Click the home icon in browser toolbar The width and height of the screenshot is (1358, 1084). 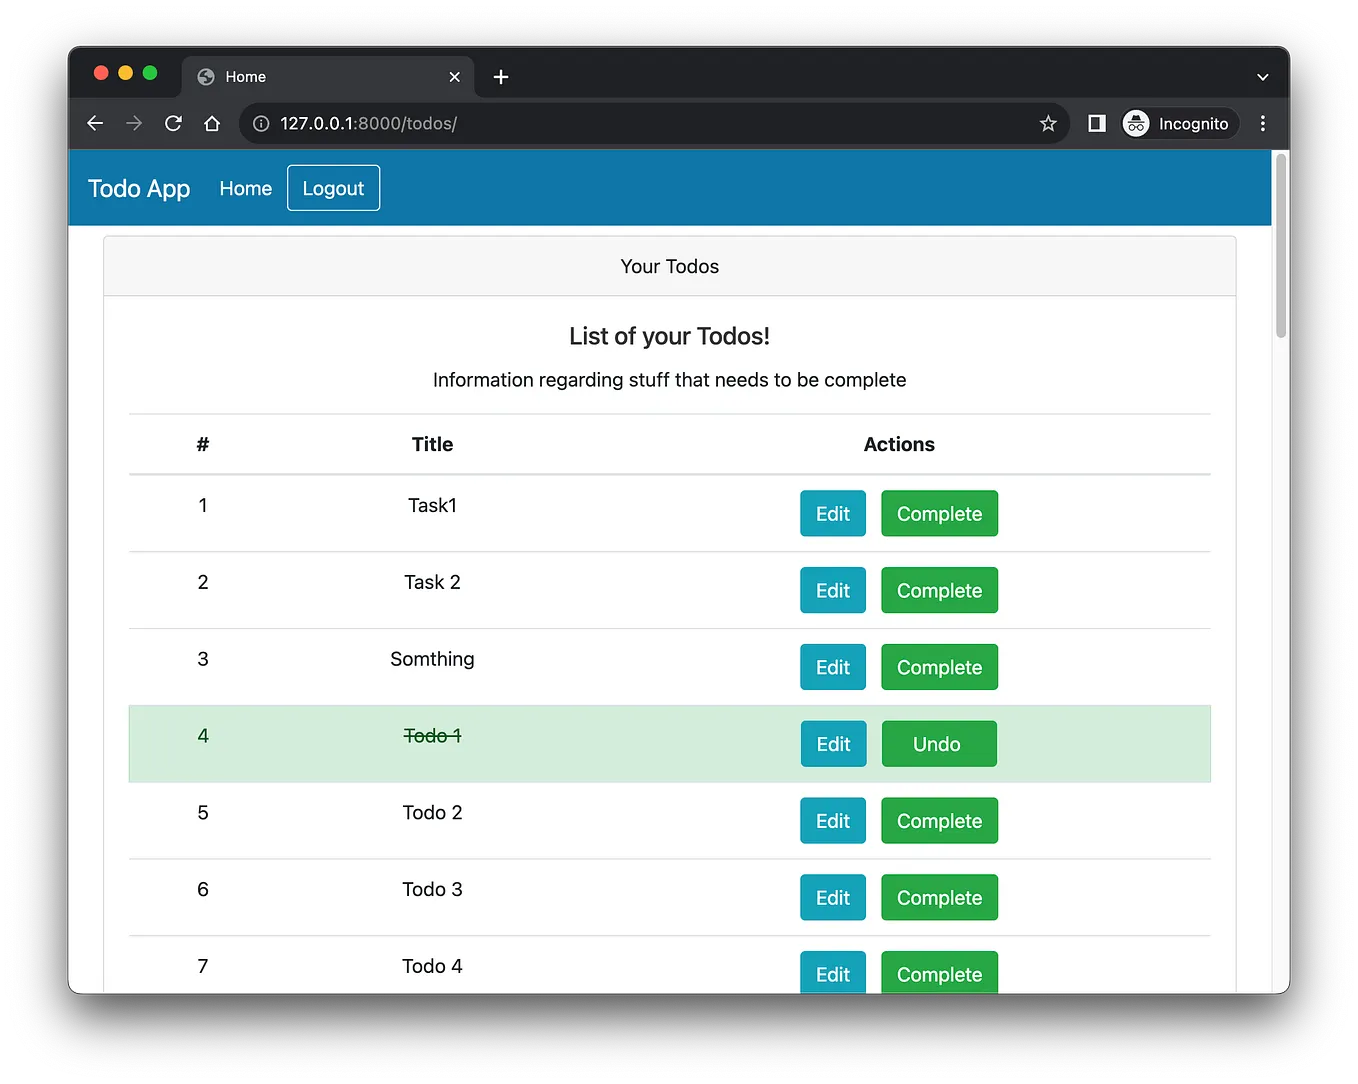coord(212,123)
